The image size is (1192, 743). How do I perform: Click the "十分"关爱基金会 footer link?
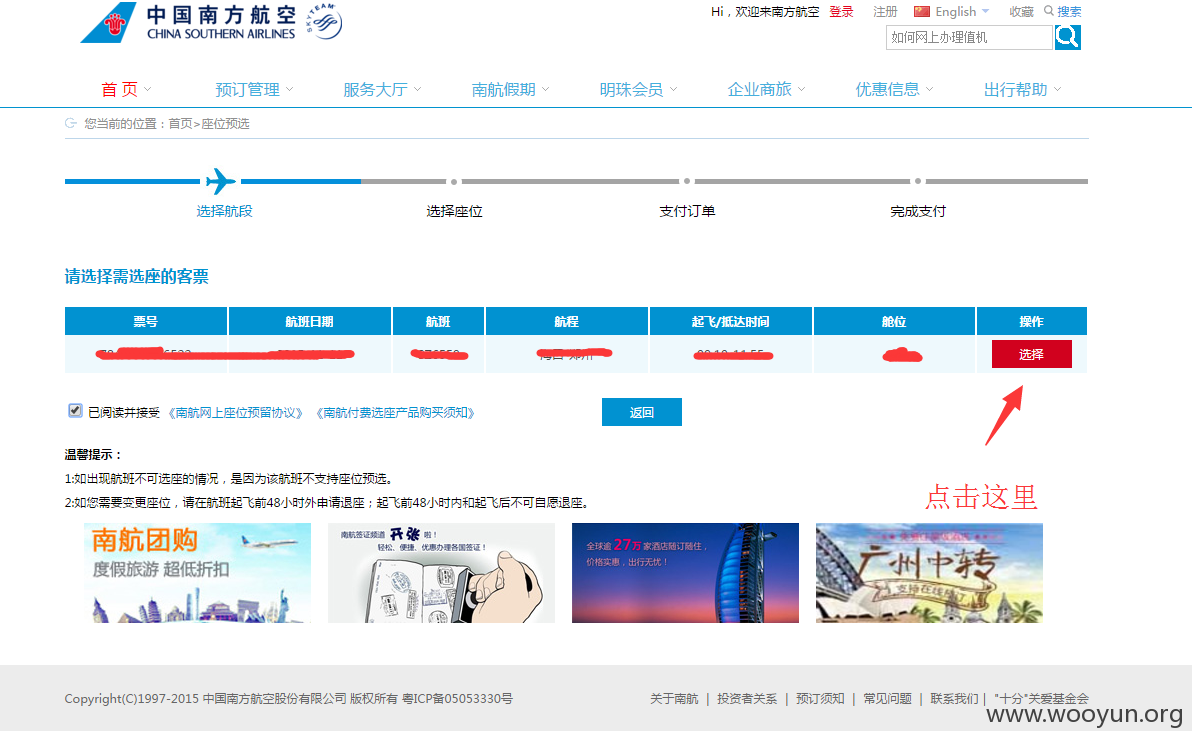[1041, 698]
